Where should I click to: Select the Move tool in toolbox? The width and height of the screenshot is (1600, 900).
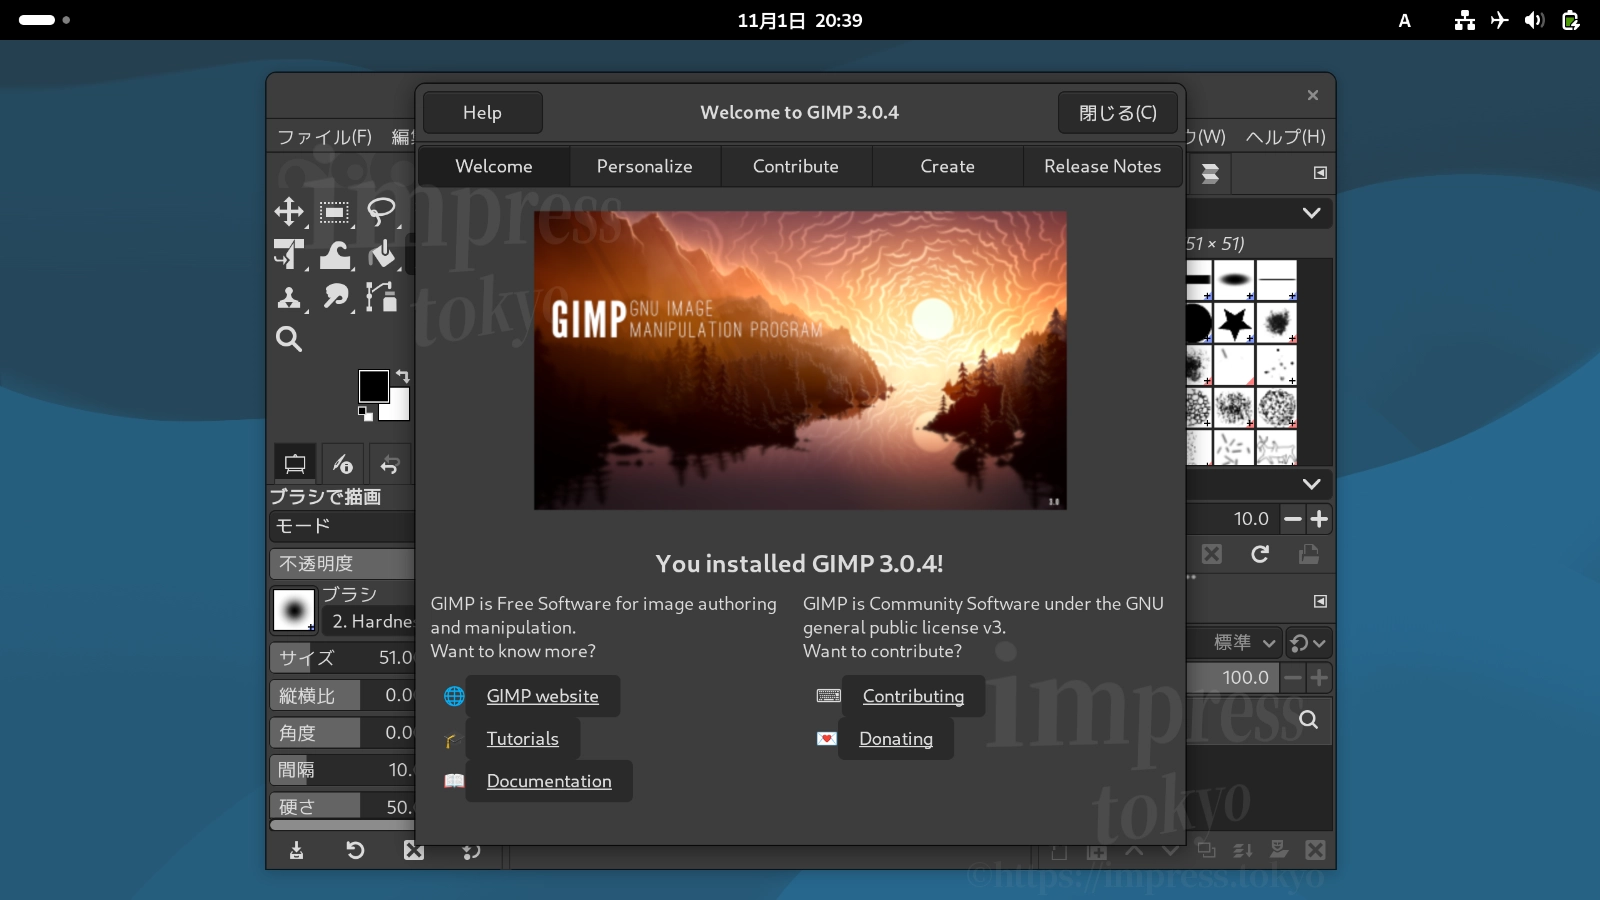coord(289,211)
